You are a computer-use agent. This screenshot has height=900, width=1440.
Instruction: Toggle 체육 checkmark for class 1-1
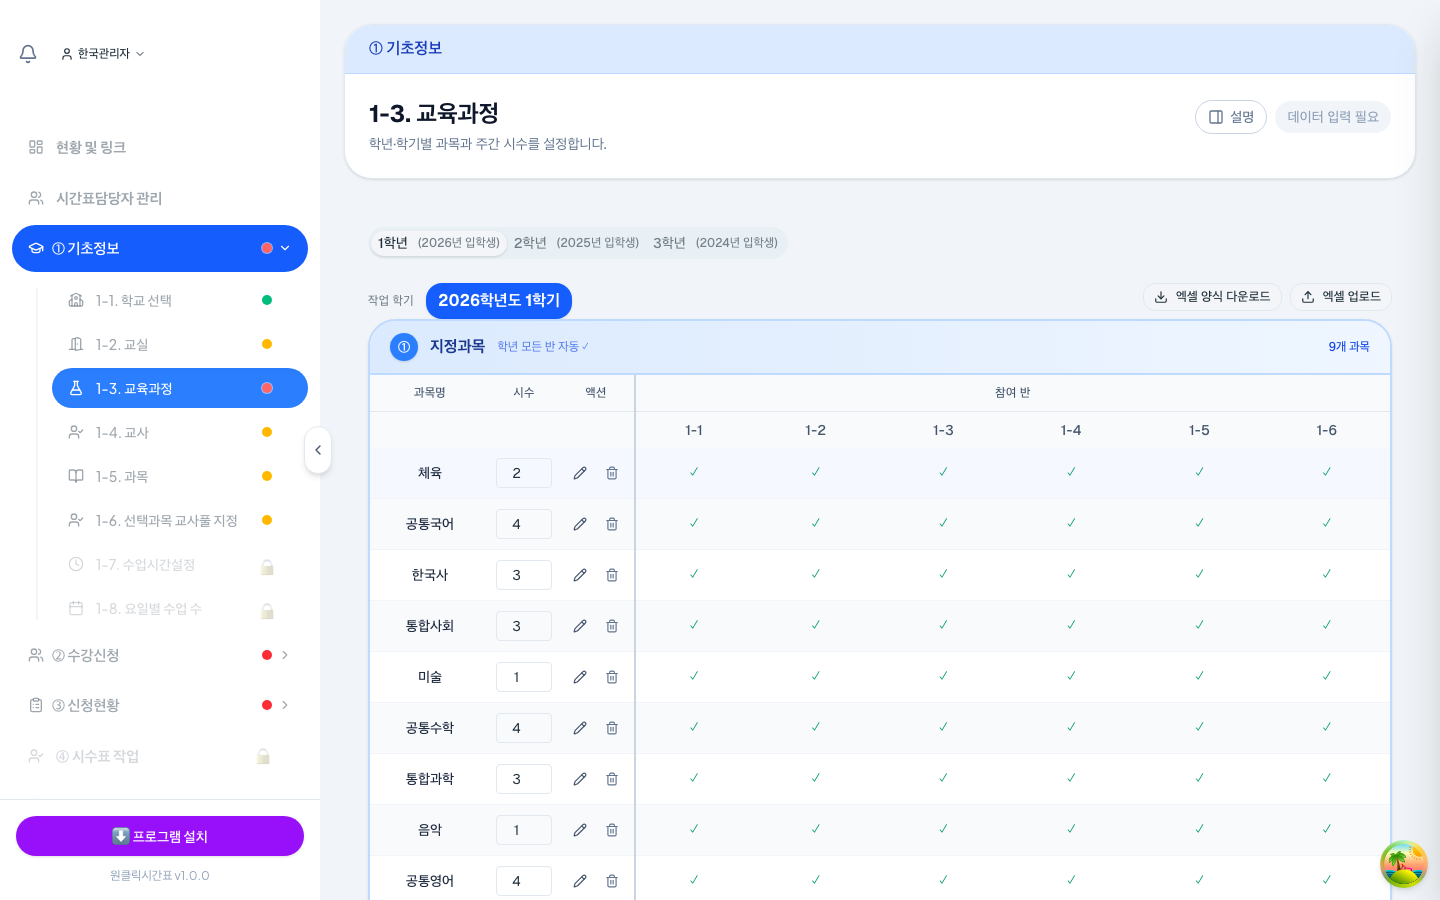[694, 472]
